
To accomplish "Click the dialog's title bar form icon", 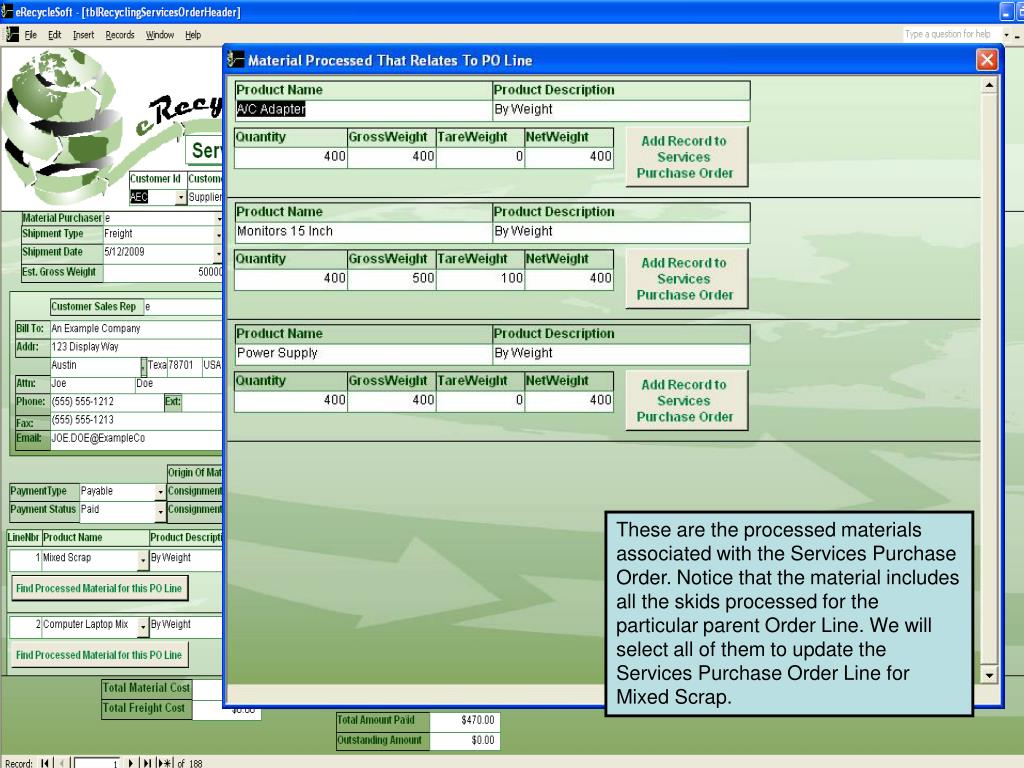I will (236, 60).
